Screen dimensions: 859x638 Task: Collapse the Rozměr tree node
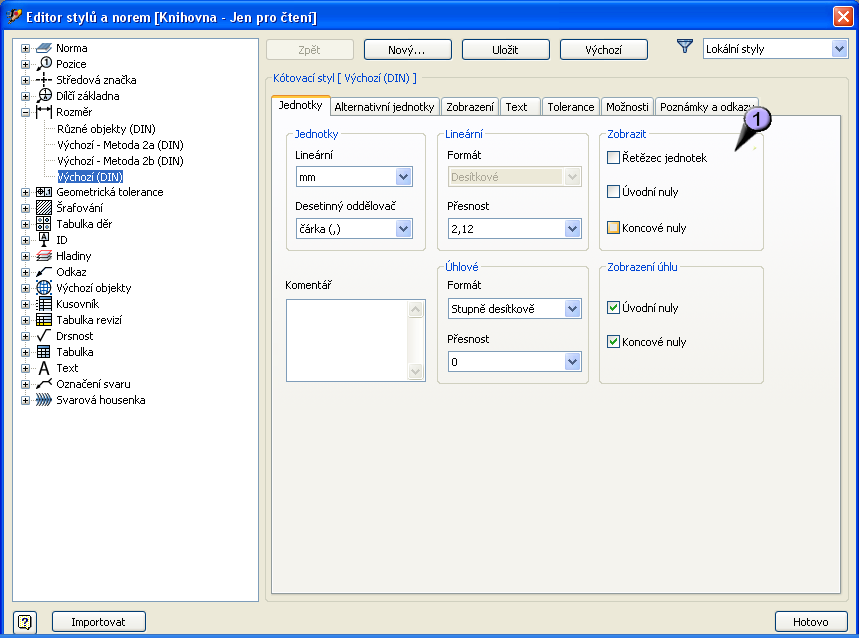coord(25,112)
